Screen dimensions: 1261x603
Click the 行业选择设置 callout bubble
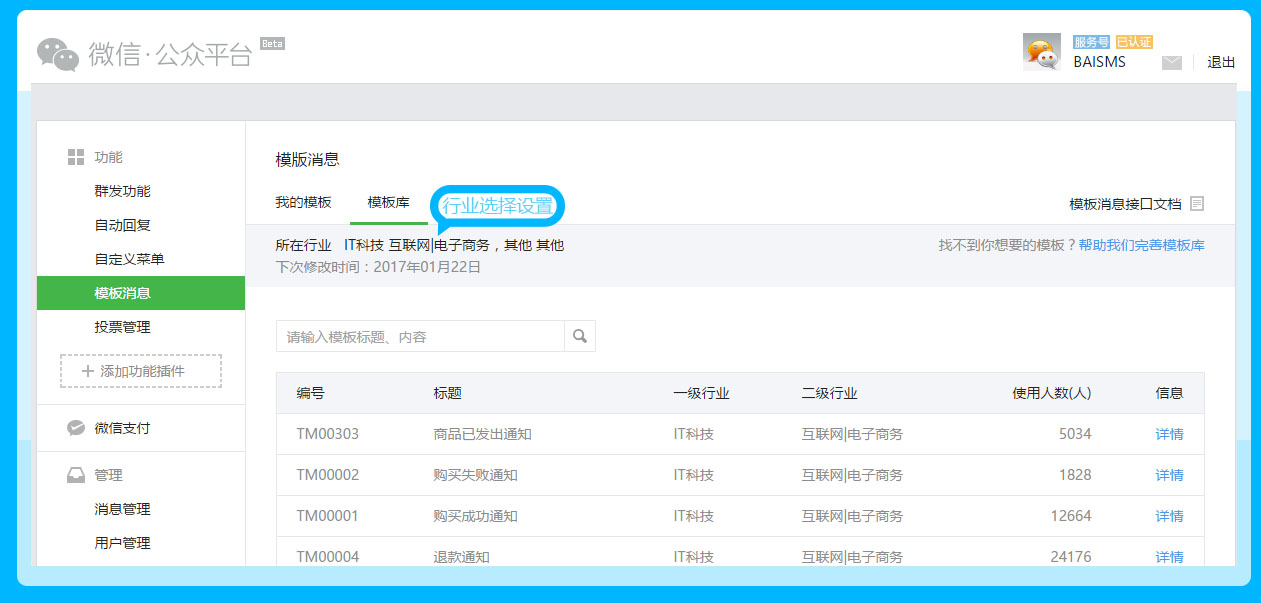[x=497, y=206]
